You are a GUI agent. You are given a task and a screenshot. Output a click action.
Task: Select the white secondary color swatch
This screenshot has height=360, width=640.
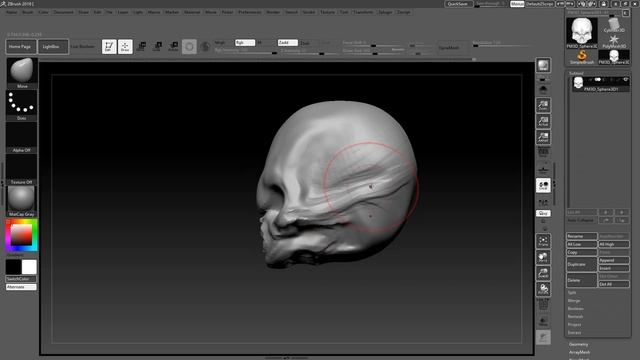29,267
